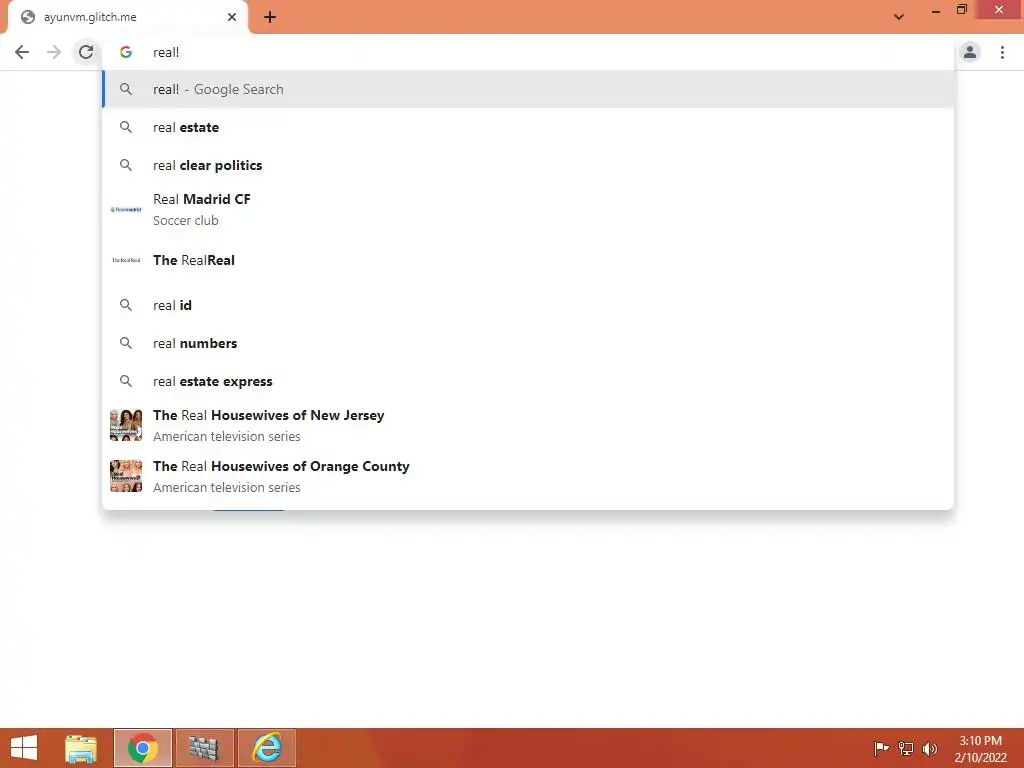1024x768 pixels.
Task: Switch to Chrome in the taskbar
Action: click(x=143, y=748)
